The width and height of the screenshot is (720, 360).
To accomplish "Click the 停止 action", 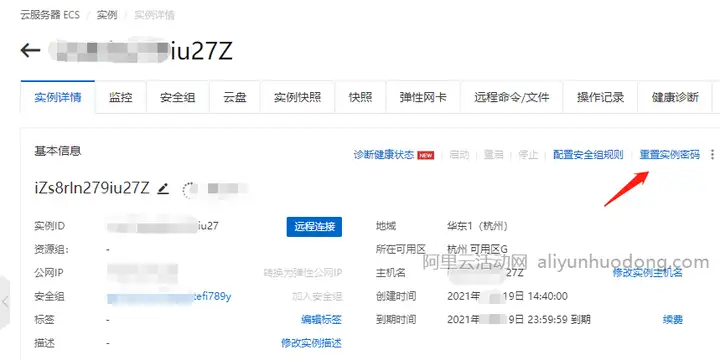I will (x=528, y=155).
